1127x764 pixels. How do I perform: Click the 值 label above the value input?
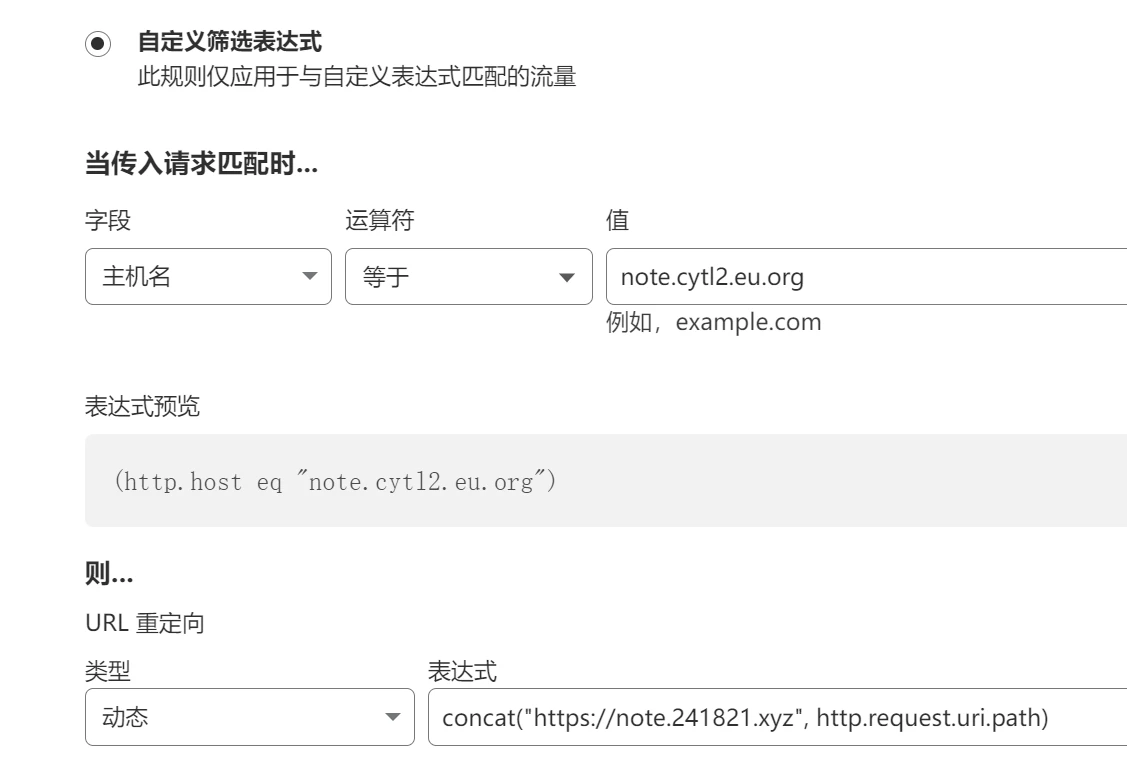617,221
